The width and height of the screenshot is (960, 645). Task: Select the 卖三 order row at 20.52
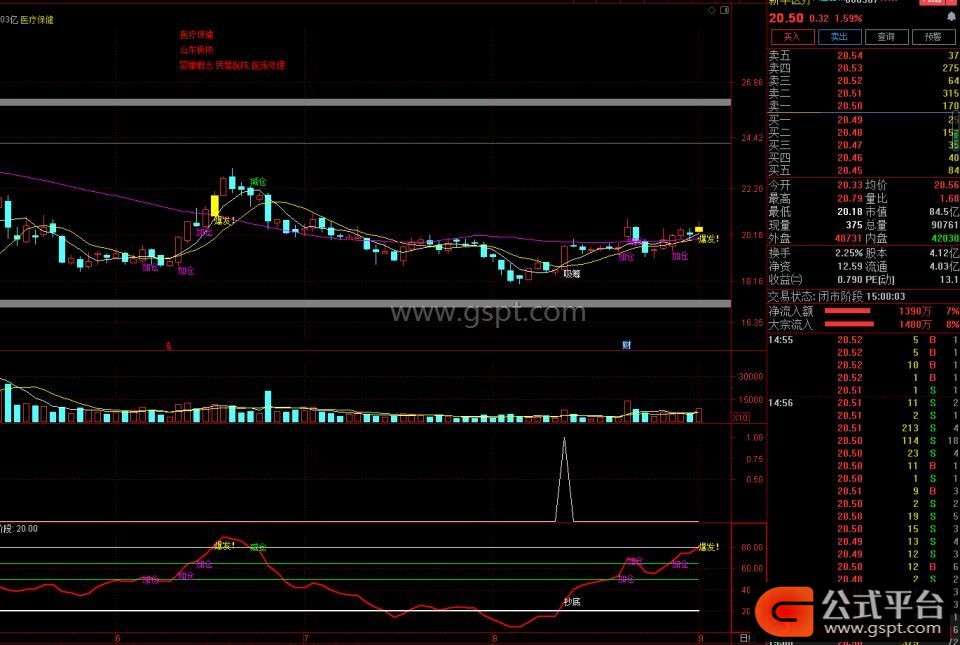click(x=863, y=81)
